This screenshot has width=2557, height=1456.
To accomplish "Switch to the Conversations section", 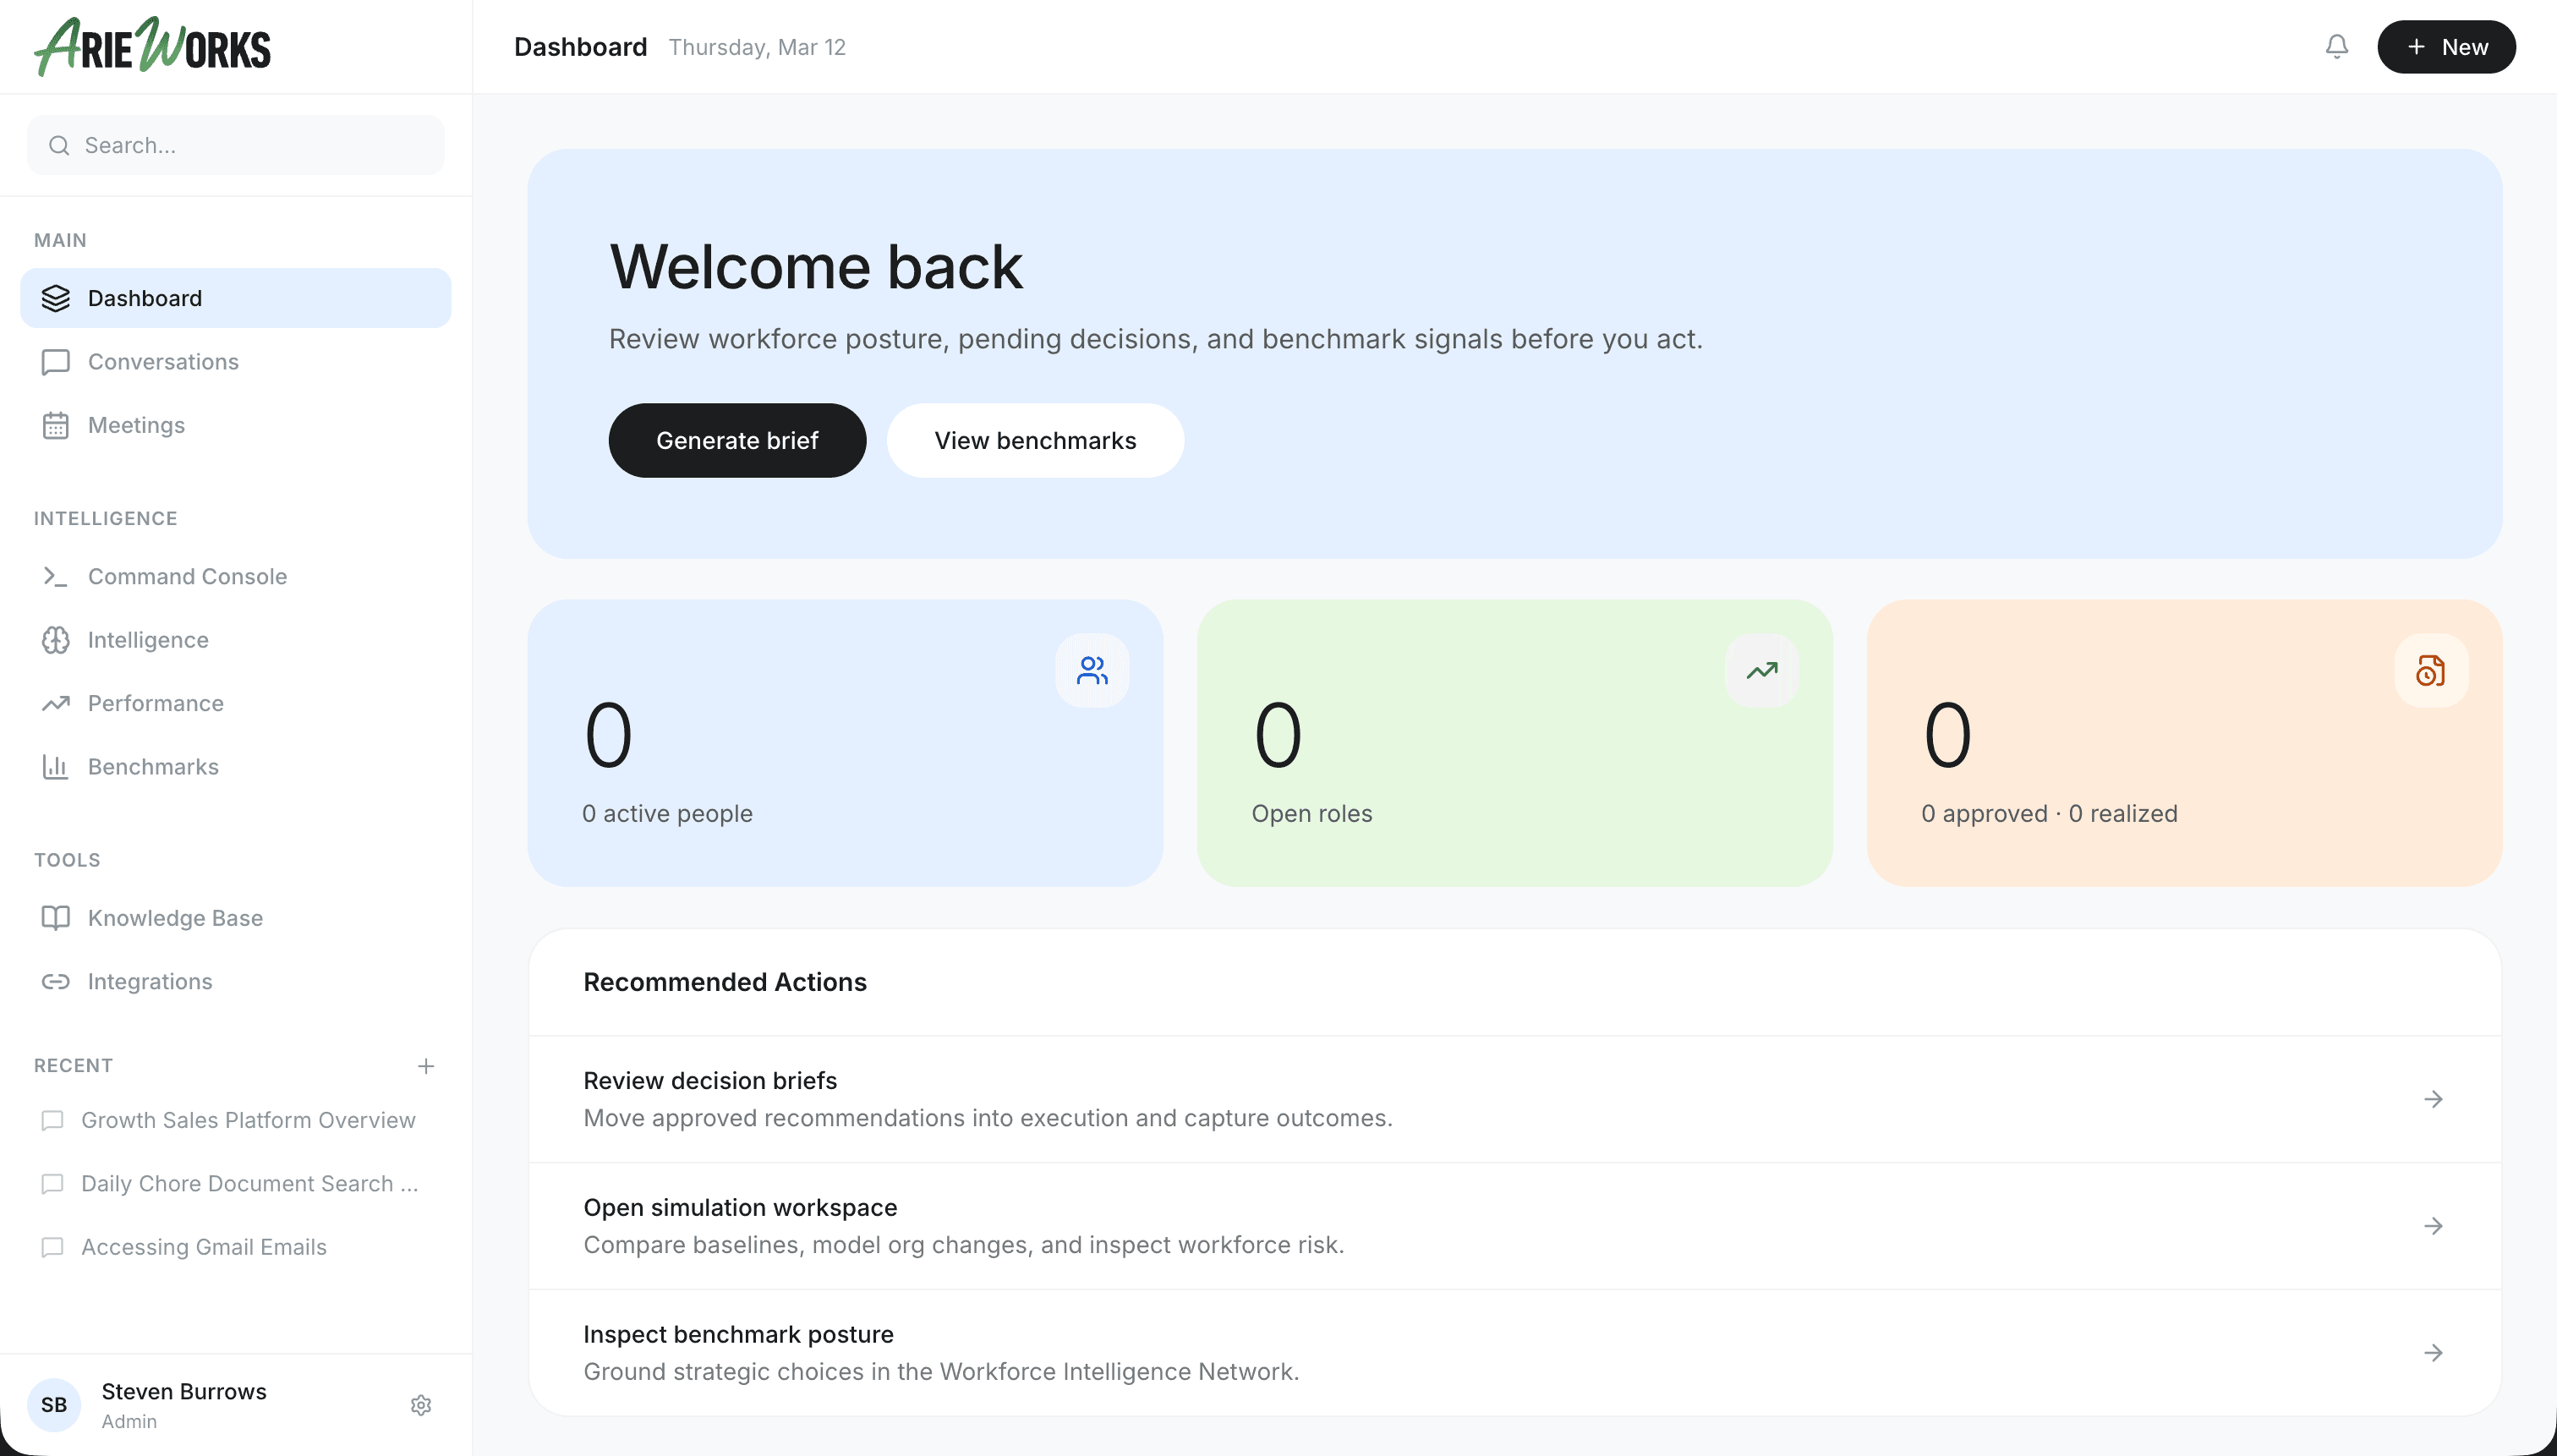I will (163, 361).
